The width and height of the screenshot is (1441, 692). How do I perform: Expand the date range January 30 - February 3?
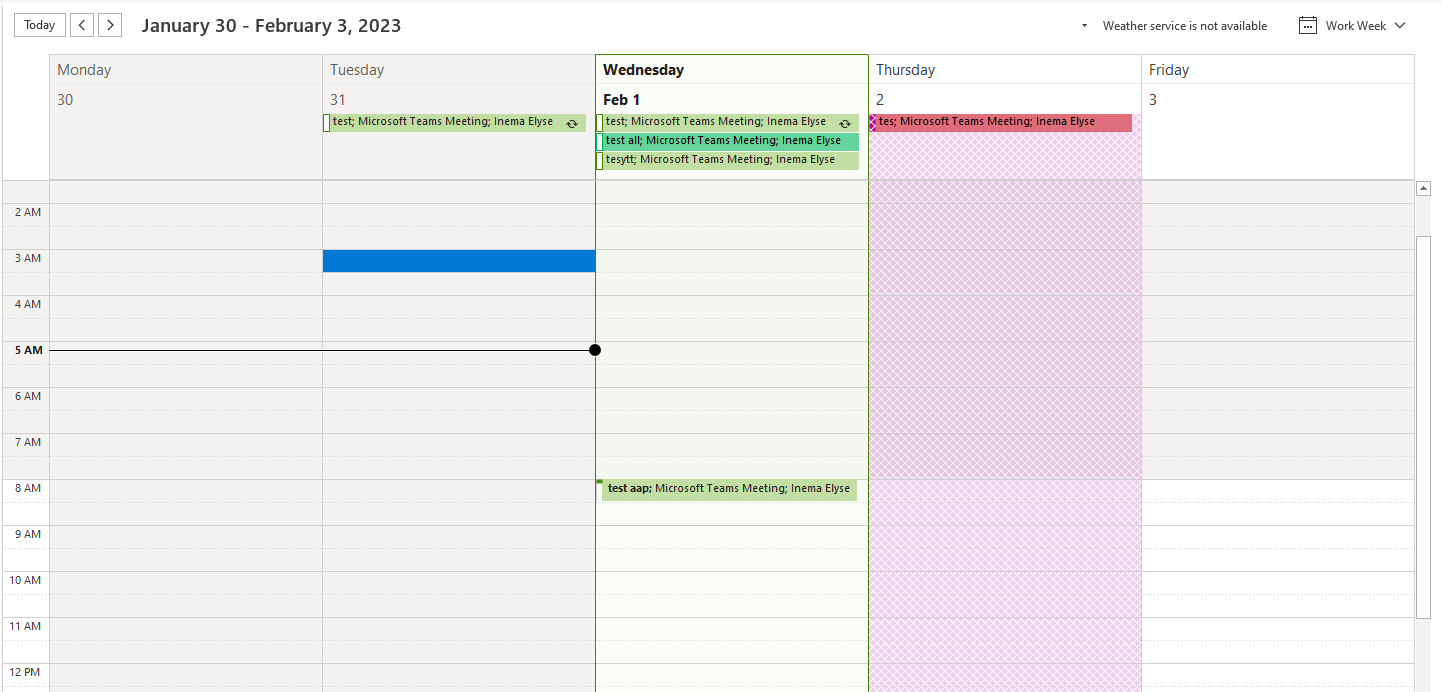(271, 25)
